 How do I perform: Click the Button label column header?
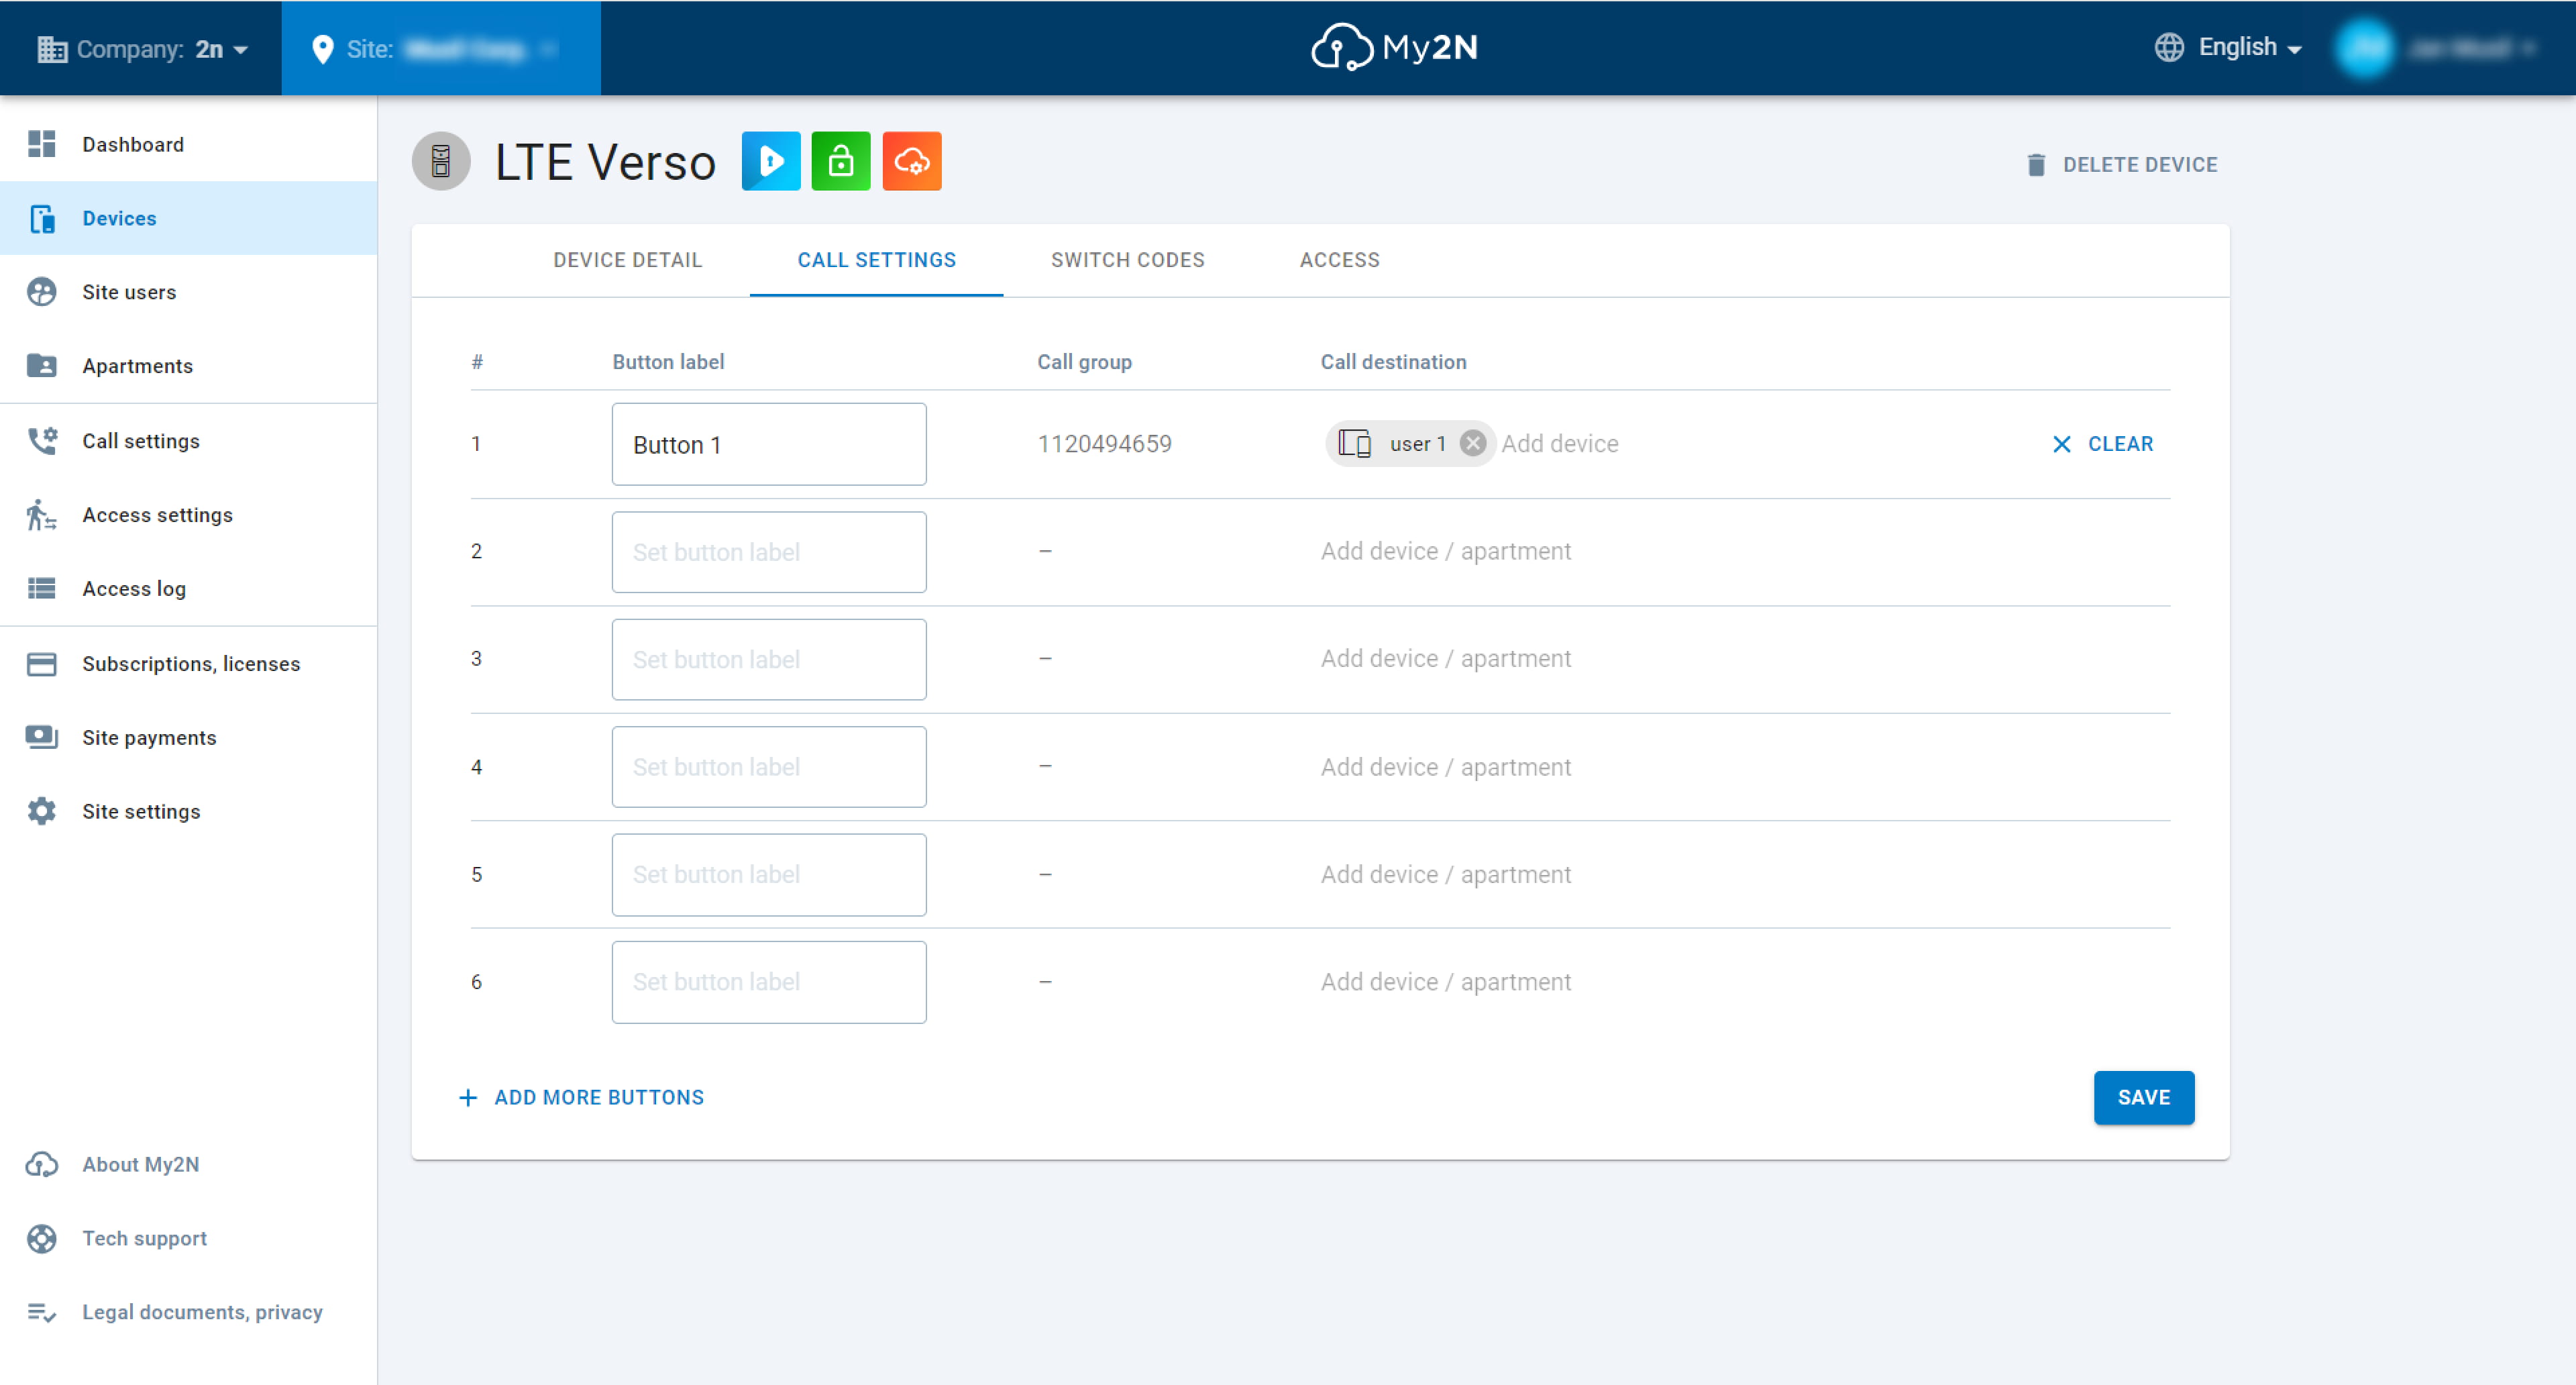668,362
